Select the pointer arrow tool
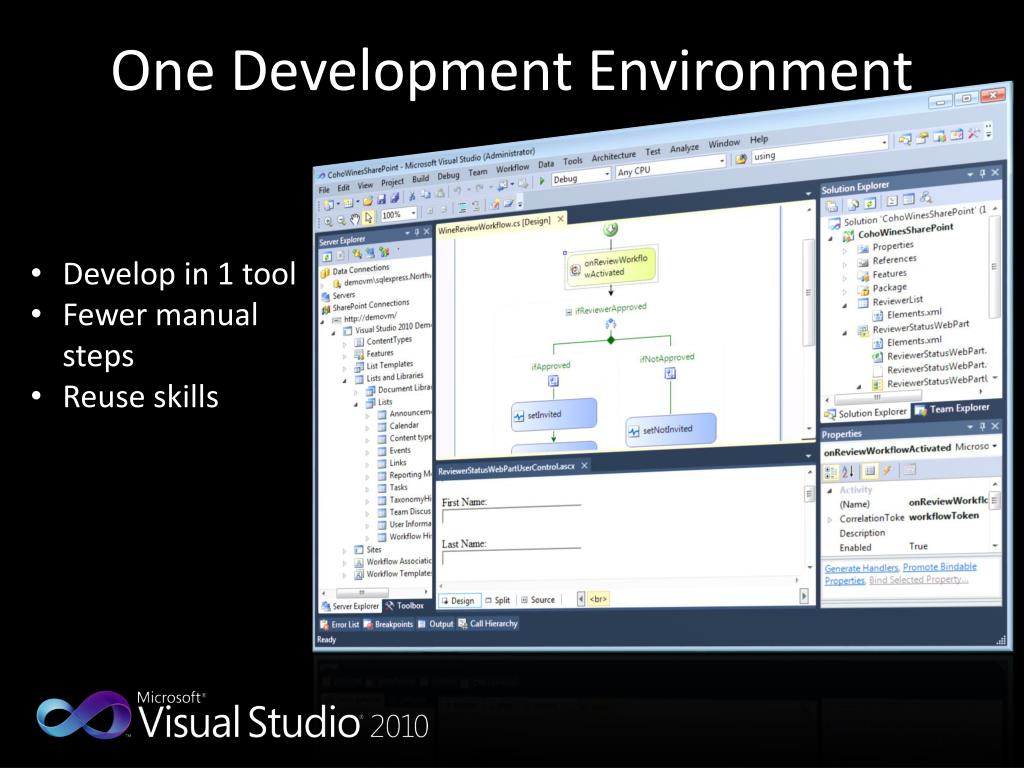 368,217
